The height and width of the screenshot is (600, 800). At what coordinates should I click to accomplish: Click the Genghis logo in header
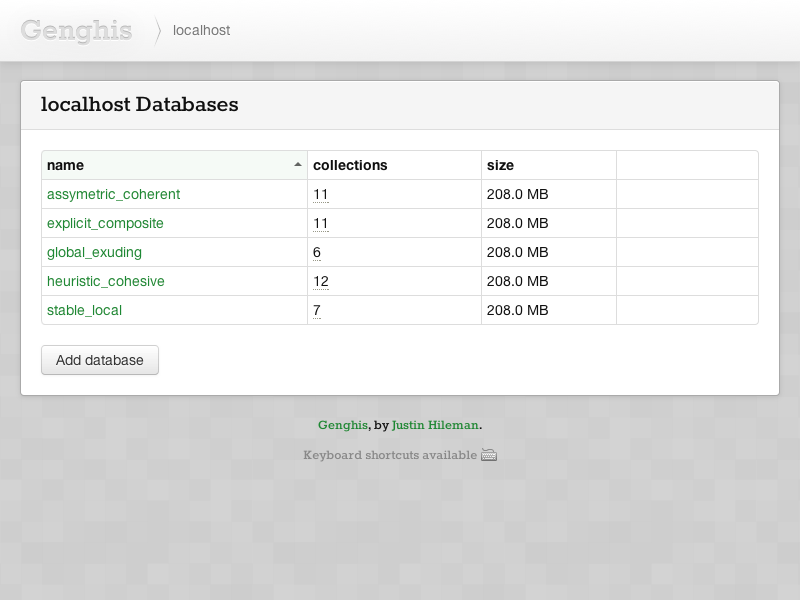click(76, 30)
